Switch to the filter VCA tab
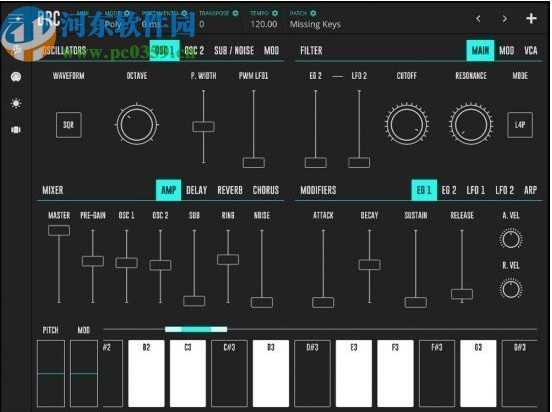The width and height of the screenshot is (552, 412). (531, 50)
